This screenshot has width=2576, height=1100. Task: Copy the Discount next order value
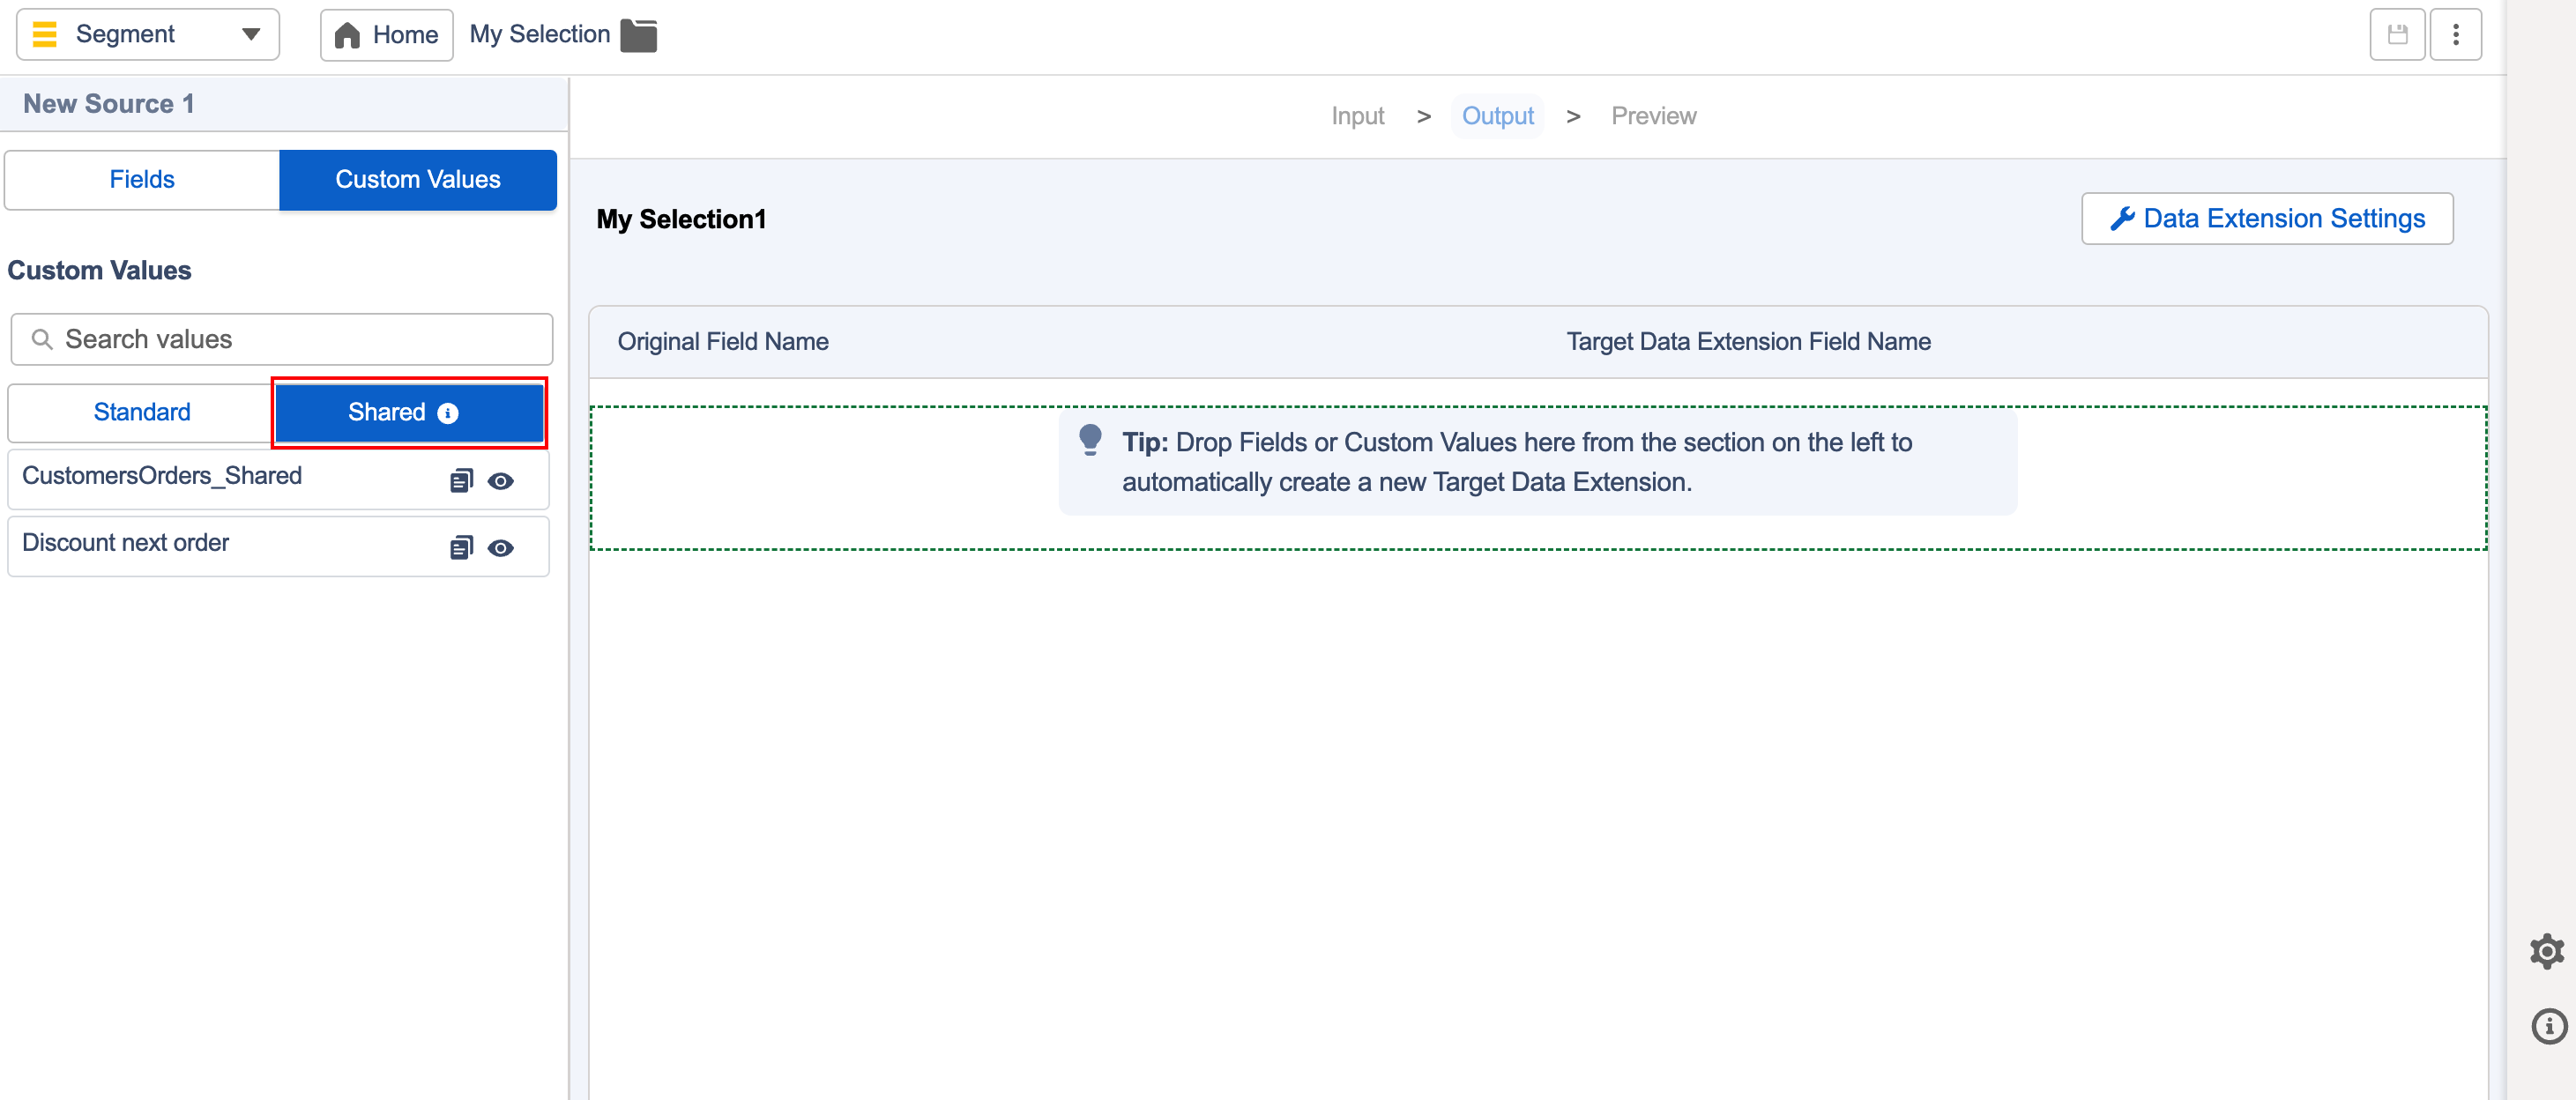coord(461,548)
